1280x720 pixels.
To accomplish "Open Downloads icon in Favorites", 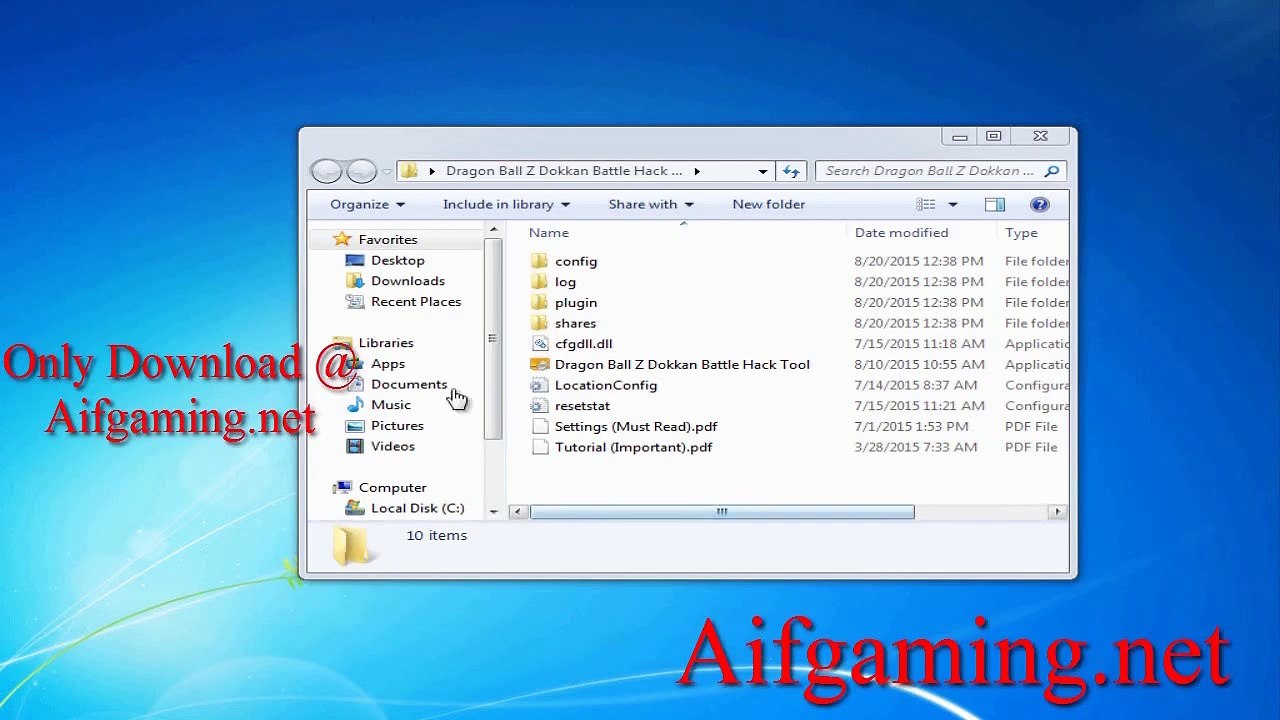I will pos(354,281).
